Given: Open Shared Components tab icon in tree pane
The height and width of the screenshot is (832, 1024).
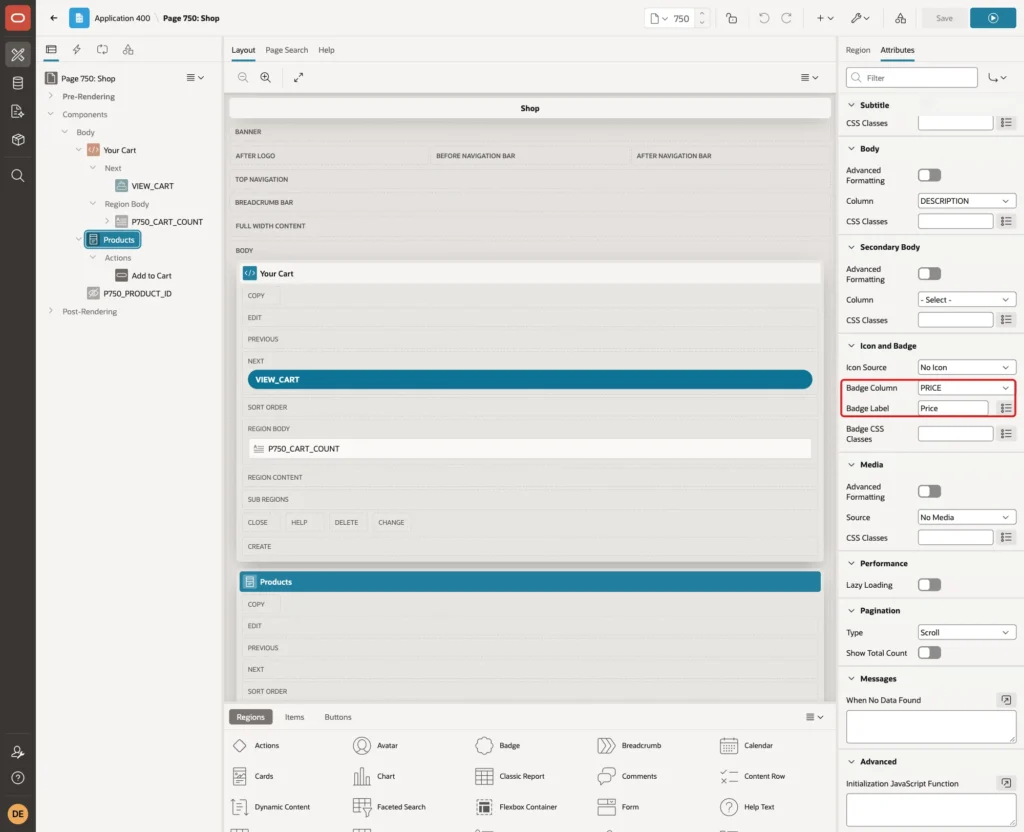Looking at the screenshot, I should pyautogui.click(x=128, y=50).
